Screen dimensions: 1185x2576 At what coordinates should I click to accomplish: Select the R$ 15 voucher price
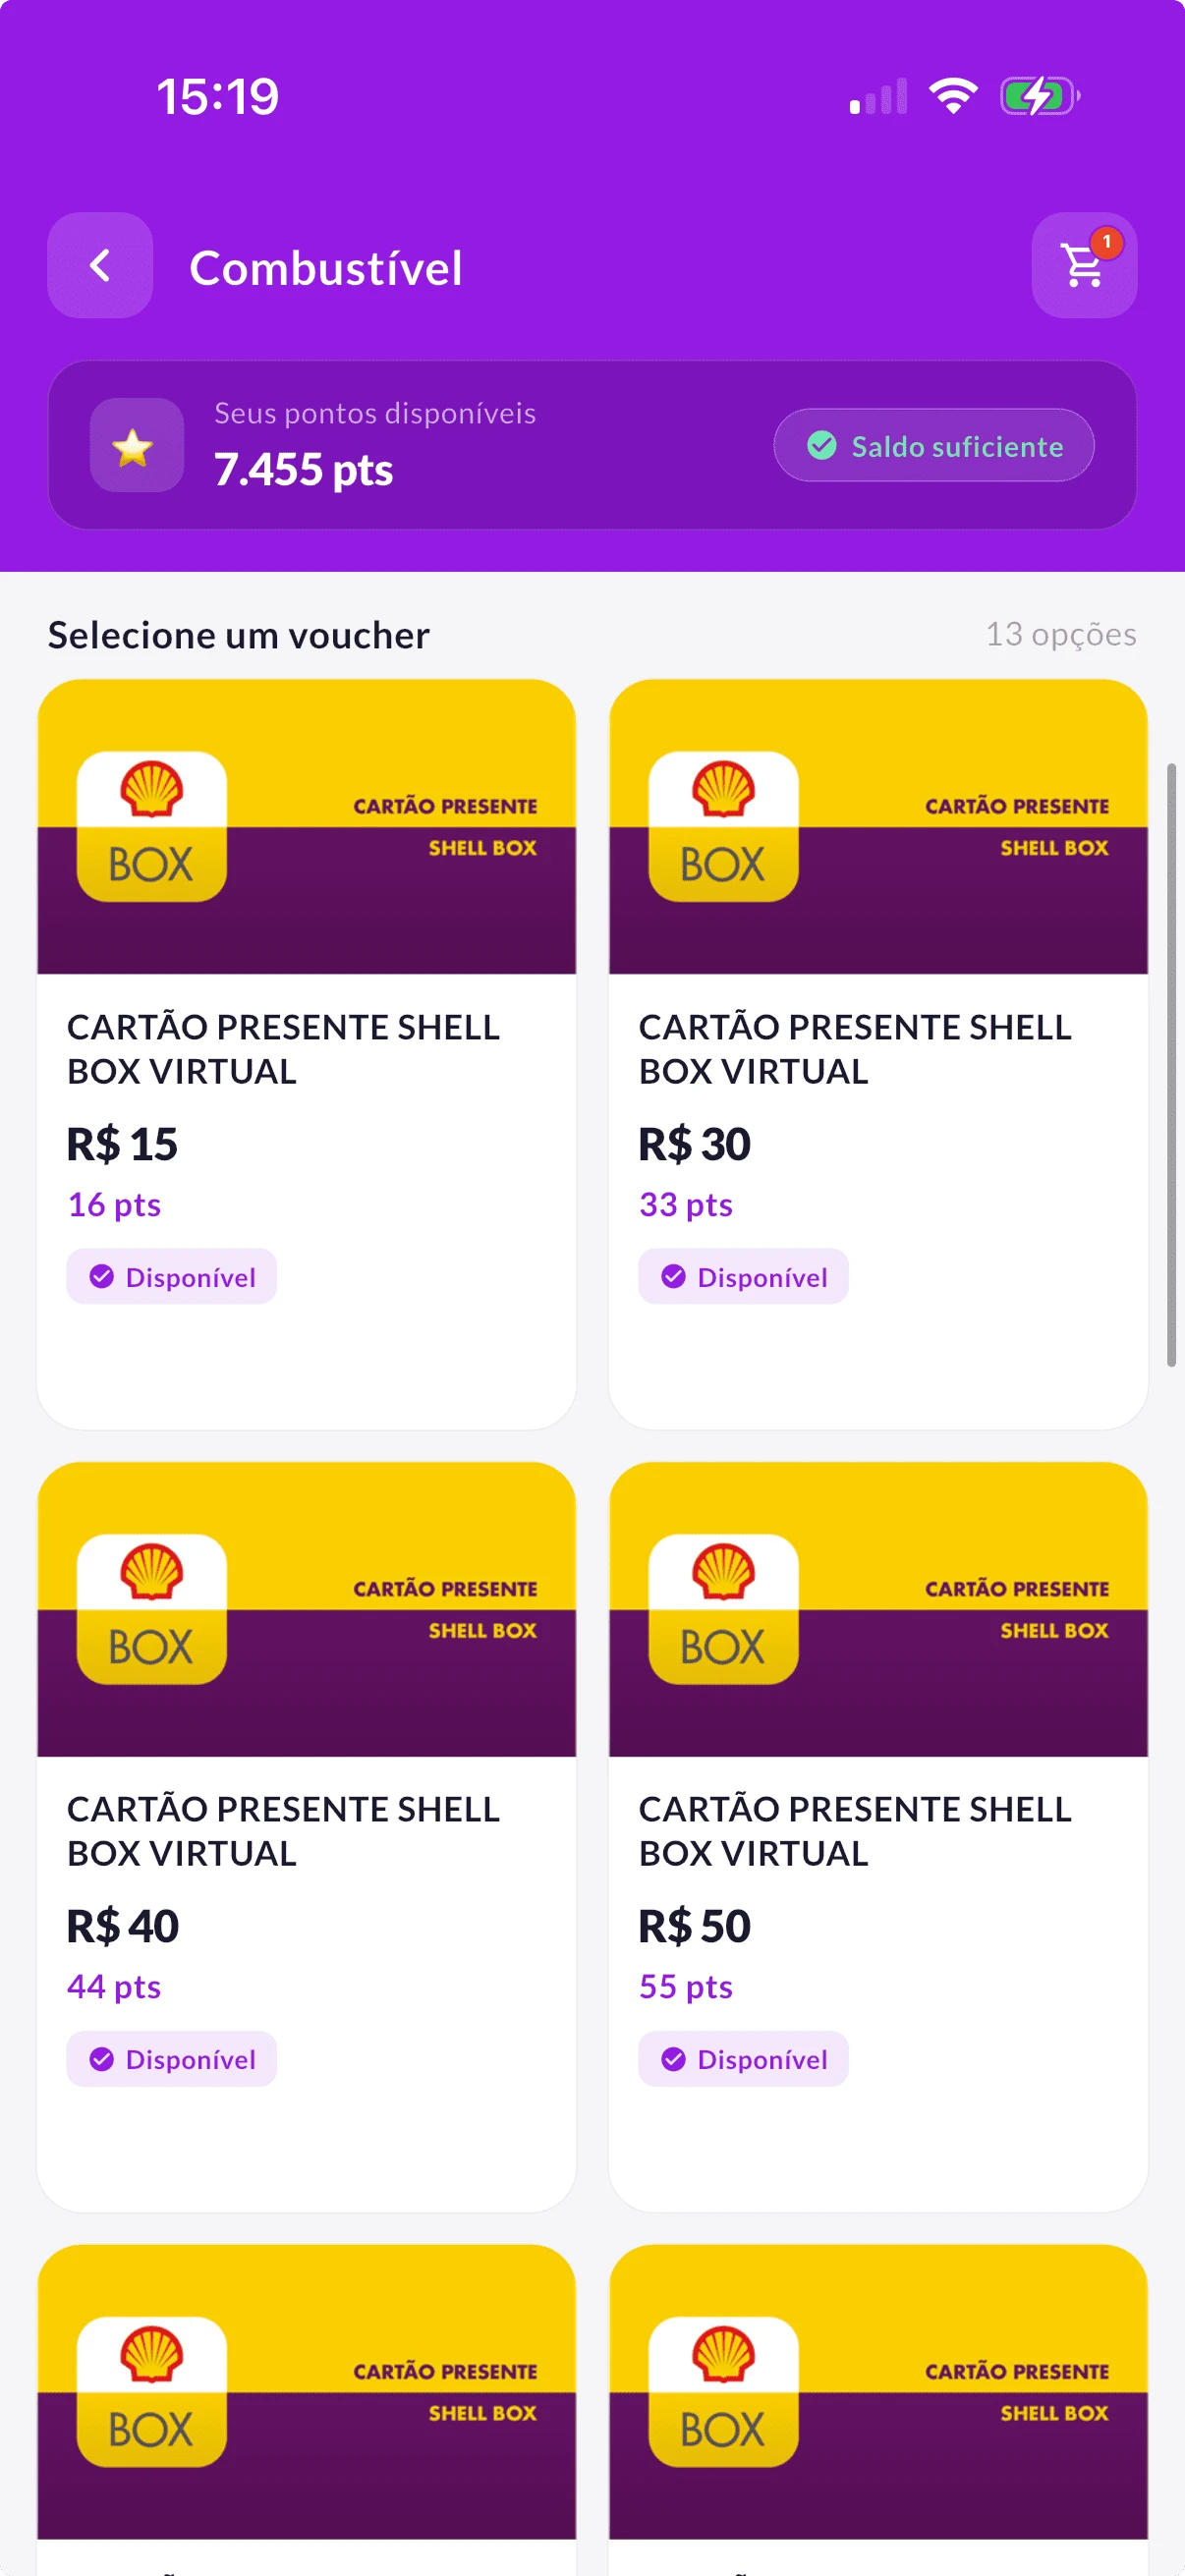(x=122, y=1144)
